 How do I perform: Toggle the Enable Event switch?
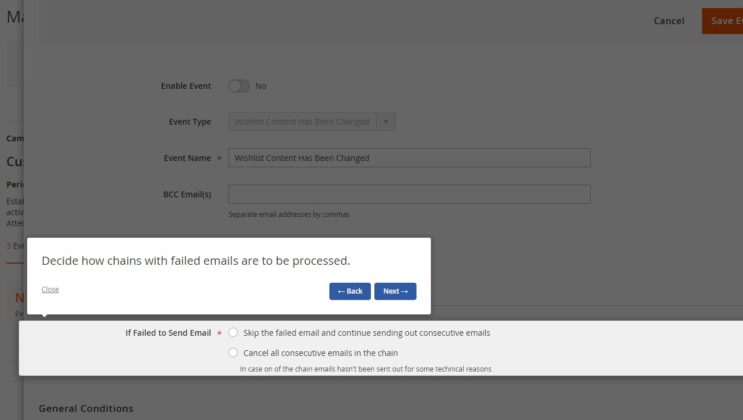click(239, 86)
